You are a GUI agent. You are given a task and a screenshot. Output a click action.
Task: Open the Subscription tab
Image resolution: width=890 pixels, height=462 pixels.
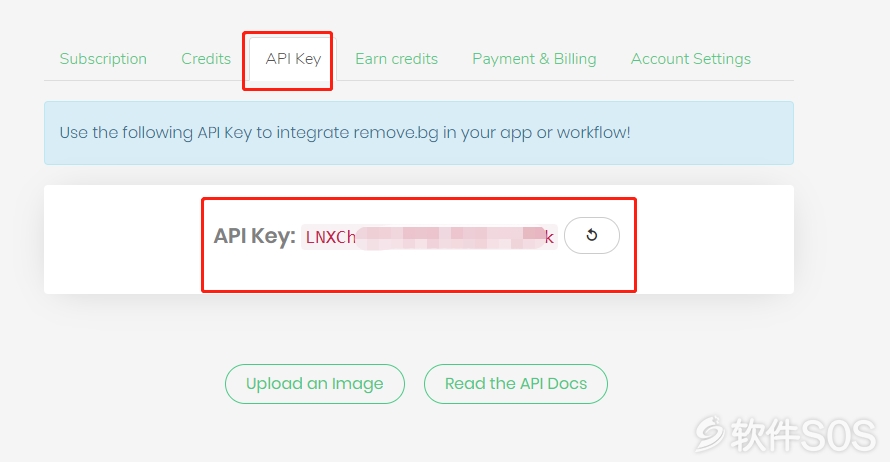click(103, 59)
